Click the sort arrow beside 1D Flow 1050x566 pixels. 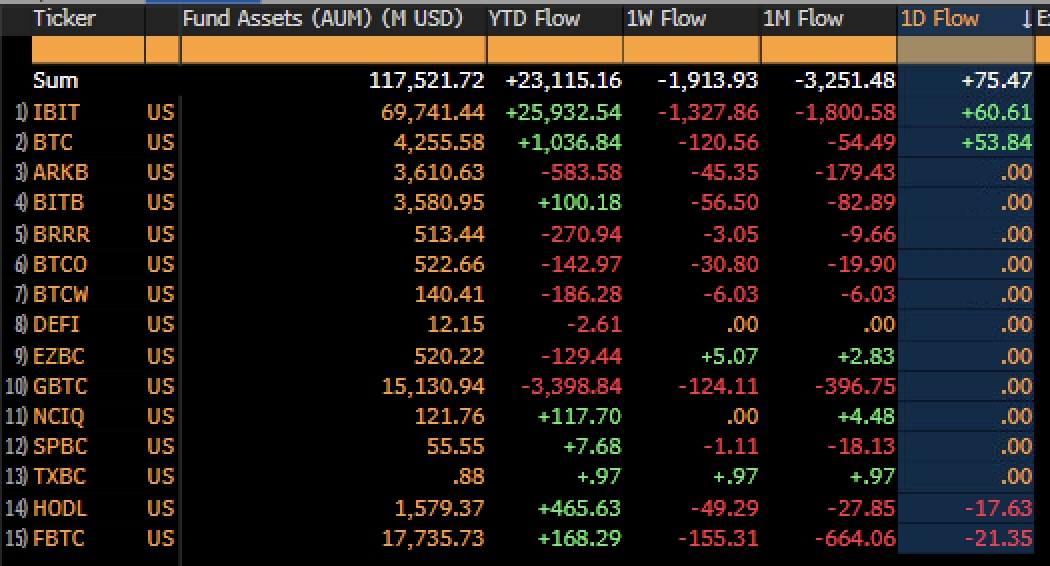tap(1027, 19)
